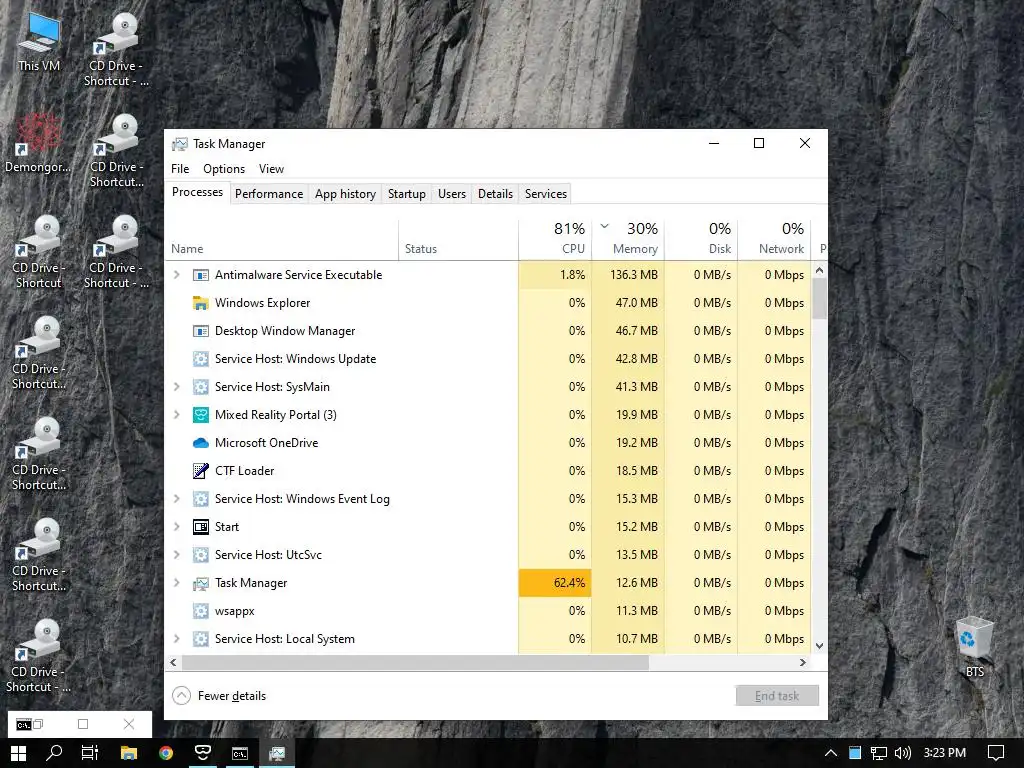Click the Start process icon in list
Viewport: 1024px width, 768px height.
[x=200, y=527]
